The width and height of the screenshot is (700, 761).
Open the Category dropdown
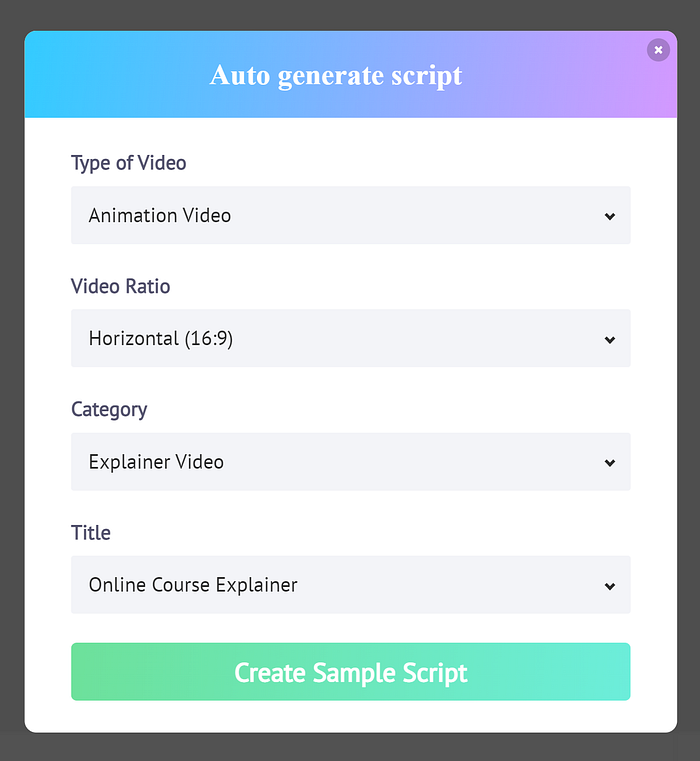pyautogui.click(x=350, y=462)
